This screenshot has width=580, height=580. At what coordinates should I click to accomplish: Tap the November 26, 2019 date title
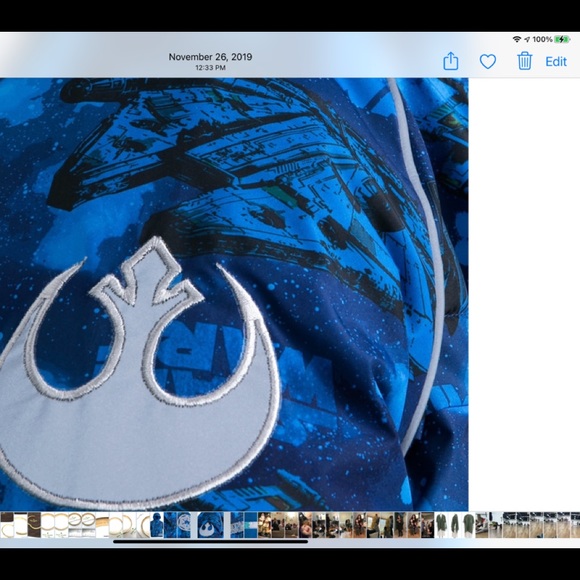click(210, 57)
